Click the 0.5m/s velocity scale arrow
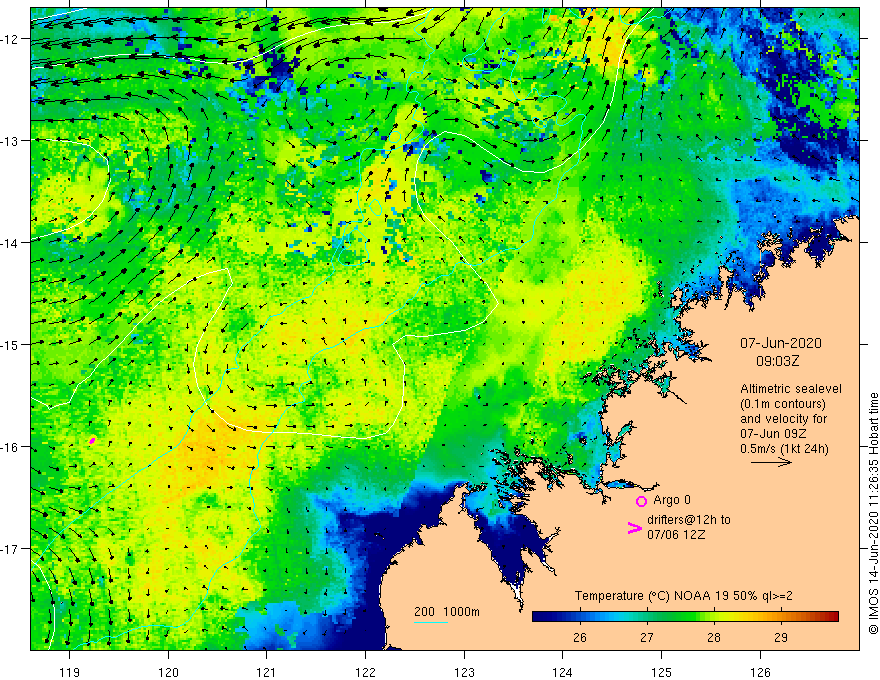 [771, 462]
